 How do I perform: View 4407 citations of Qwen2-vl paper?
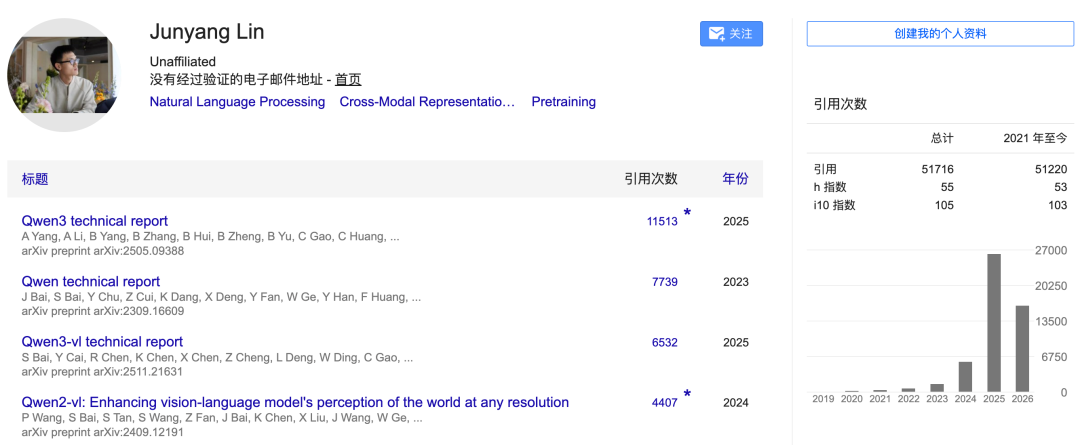point(665,403)
